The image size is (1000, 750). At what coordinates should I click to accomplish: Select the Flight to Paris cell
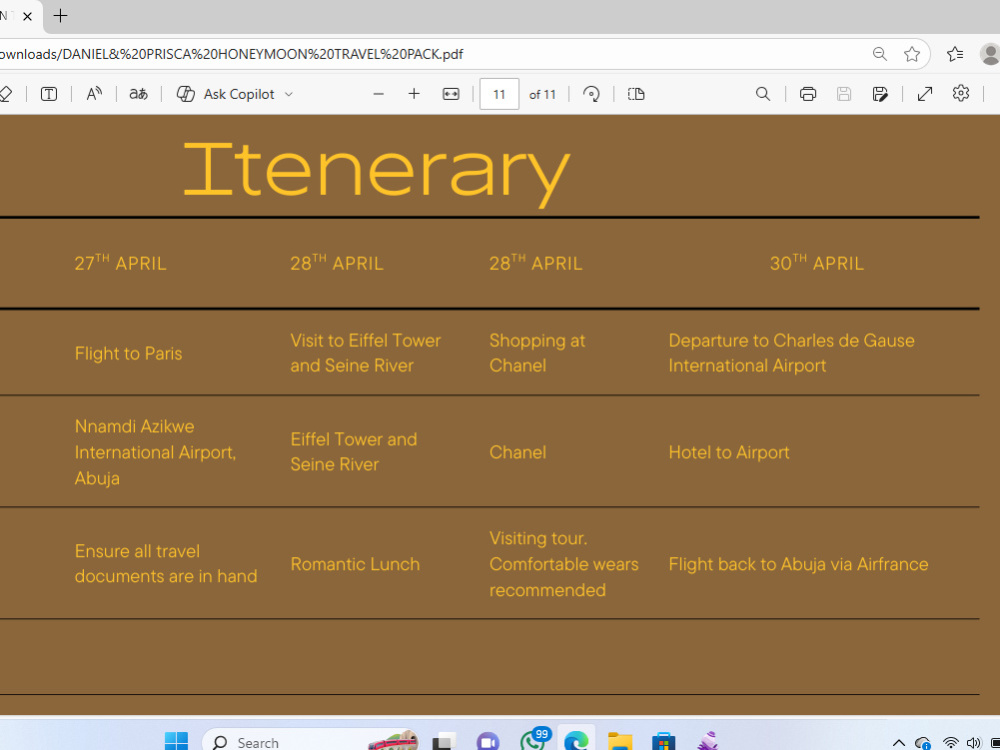coord(128,353)
